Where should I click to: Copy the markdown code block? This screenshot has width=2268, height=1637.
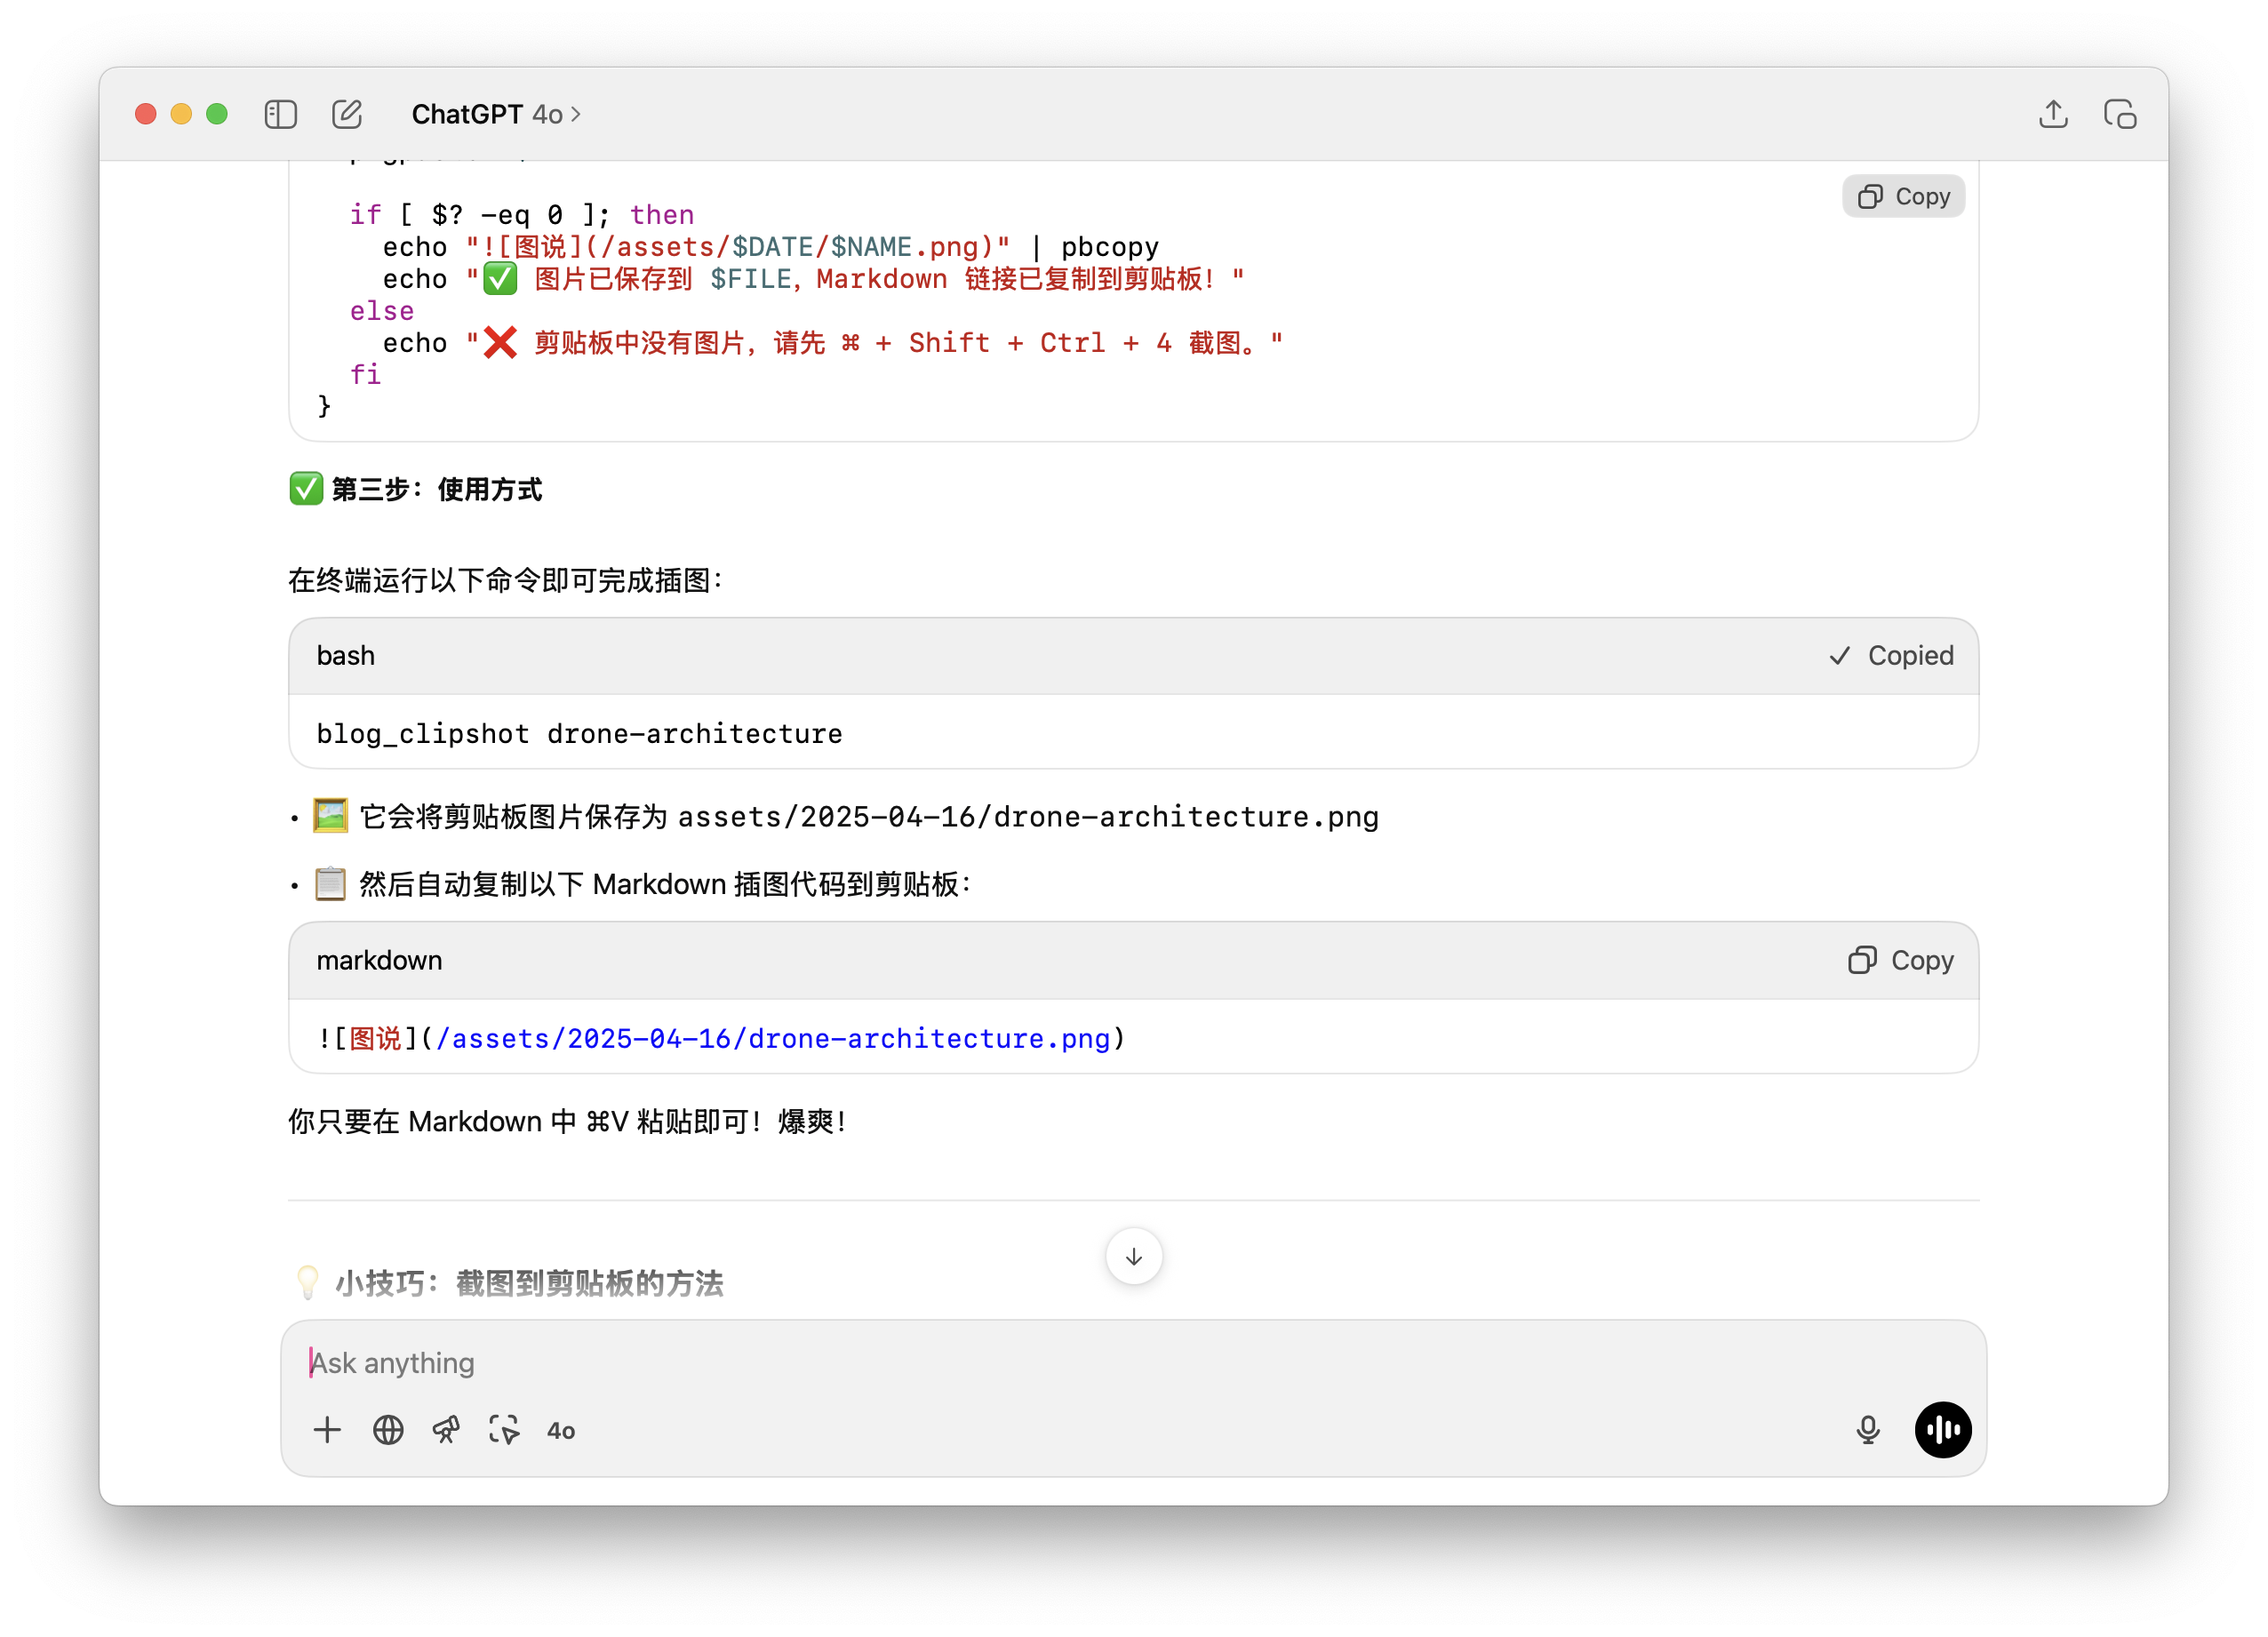(x=1901, y=960)
